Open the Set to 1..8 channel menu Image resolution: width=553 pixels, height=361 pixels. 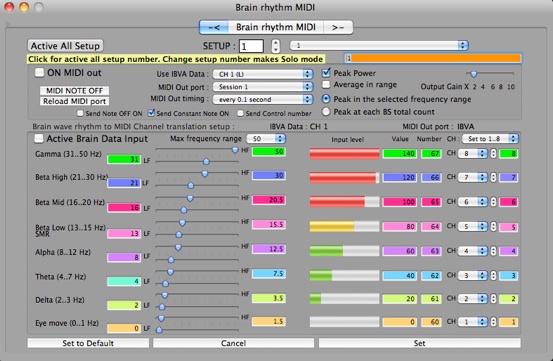click(490, 139)
